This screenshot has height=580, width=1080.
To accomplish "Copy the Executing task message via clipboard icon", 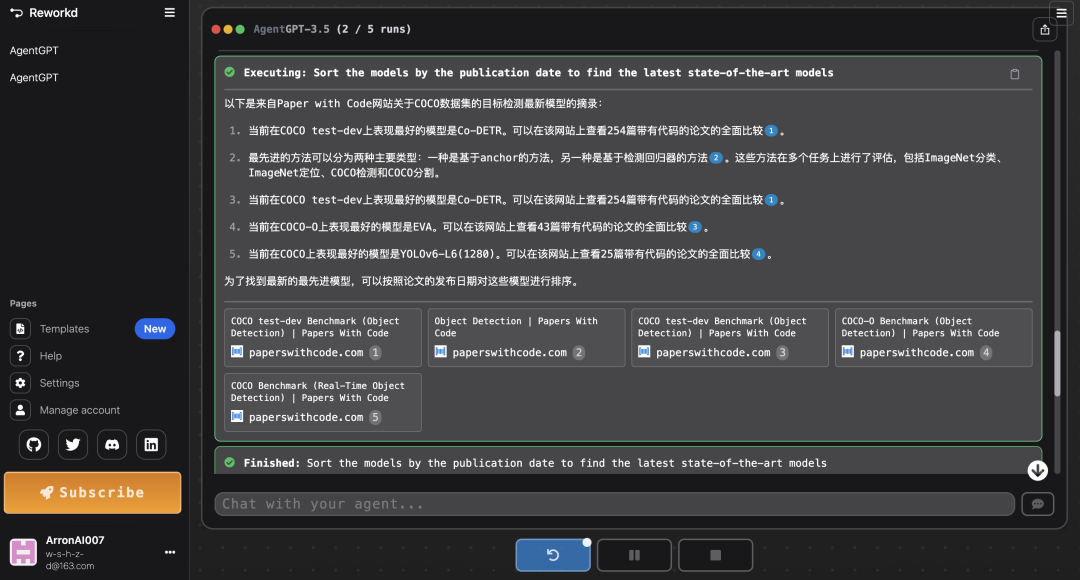I will (x=1015, y=74).
